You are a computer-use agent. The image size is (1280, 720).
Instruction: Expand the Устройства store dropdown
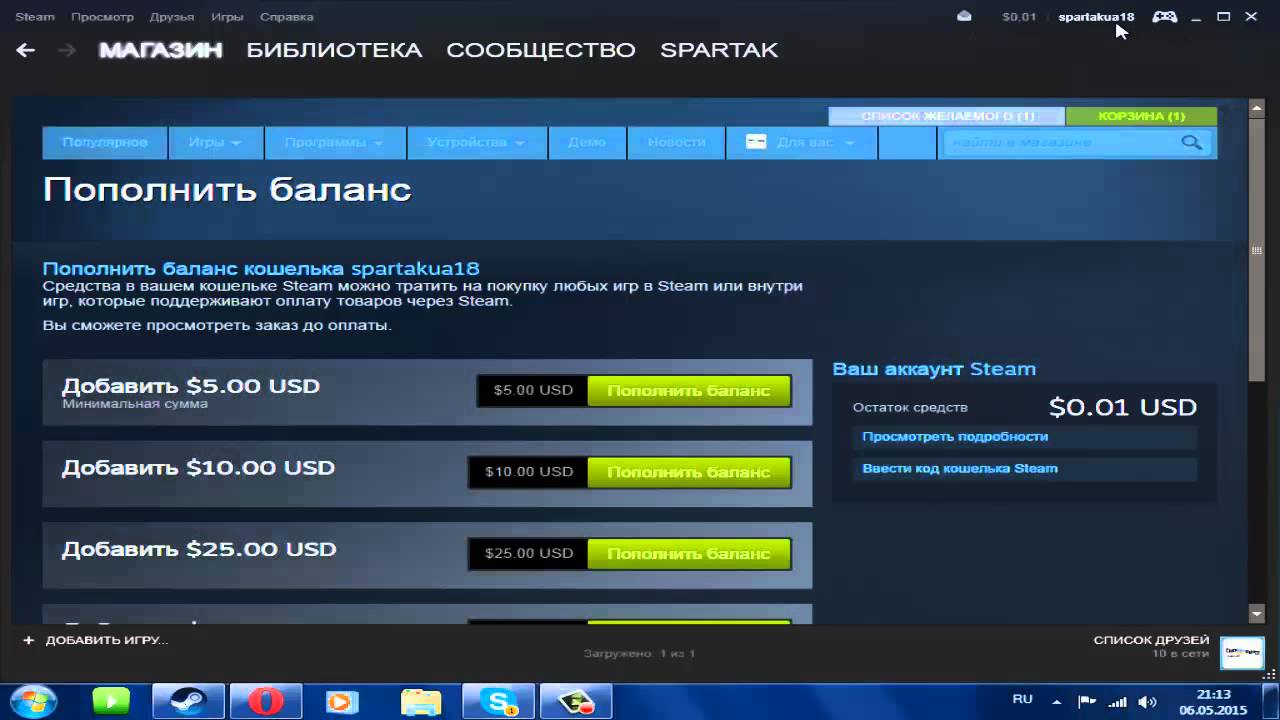point(477,143)
